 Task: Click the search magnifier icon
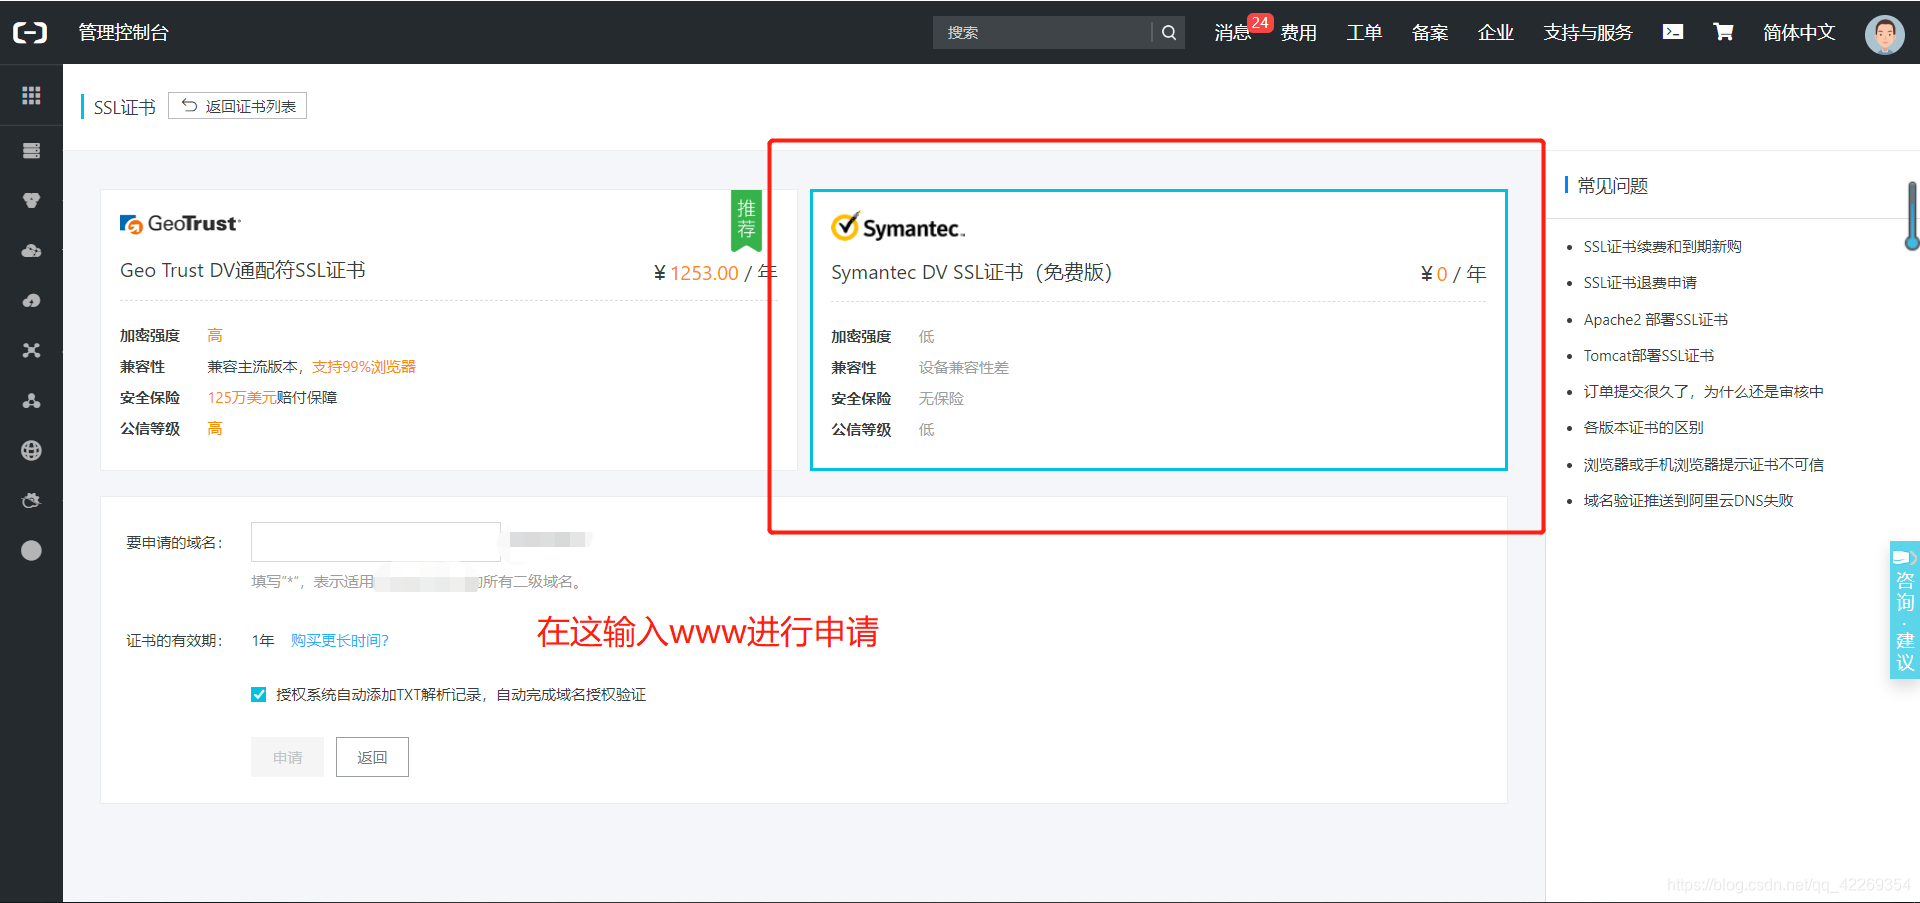pyautogui.click(x=1168, y=32)
